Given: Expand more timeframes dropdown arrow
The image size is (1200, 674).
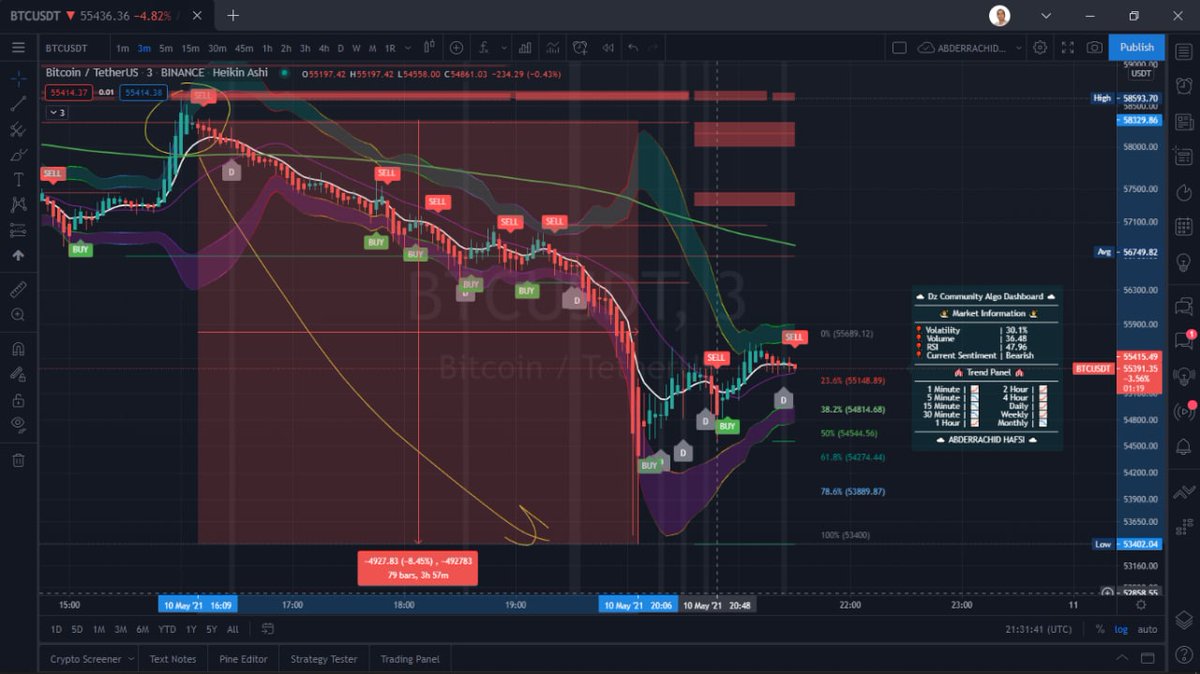Looking at the screenshot, I should (407, 48).
